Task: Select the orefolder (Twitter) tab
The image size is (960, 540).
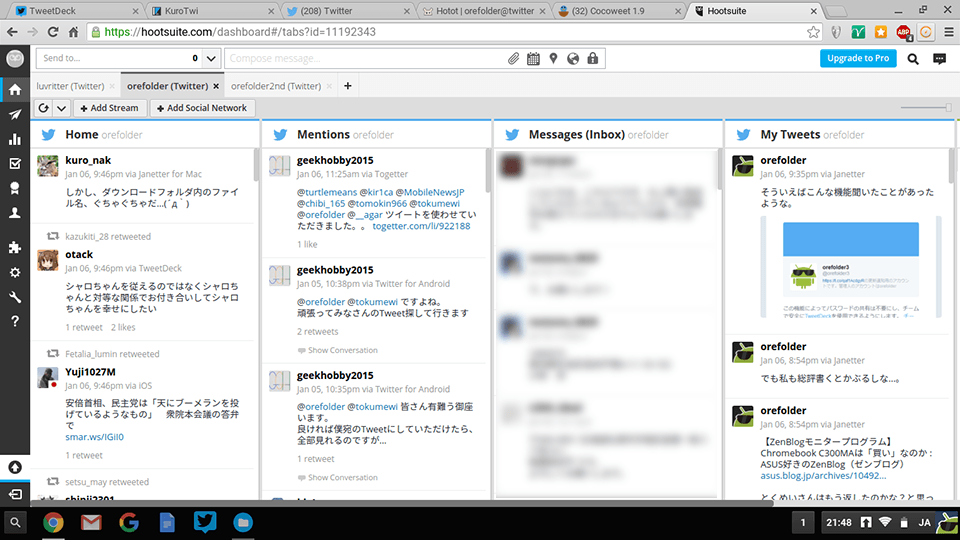Action: click(168, 86)
